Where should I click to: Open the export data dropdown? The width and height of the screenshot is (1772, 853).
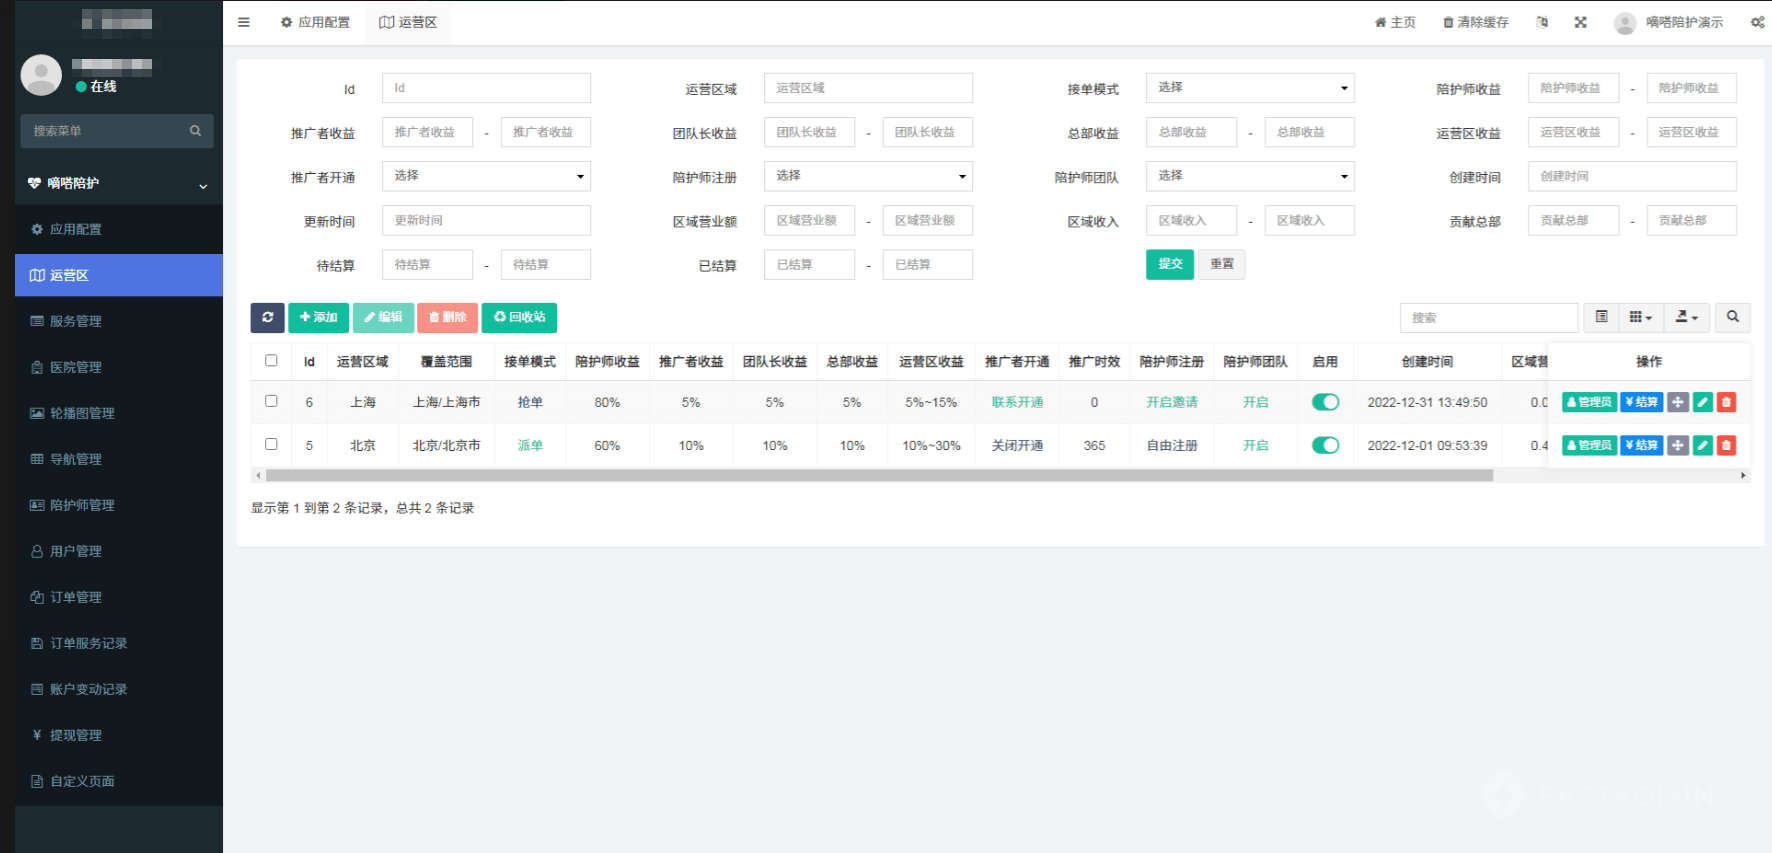coord(1687,317)
